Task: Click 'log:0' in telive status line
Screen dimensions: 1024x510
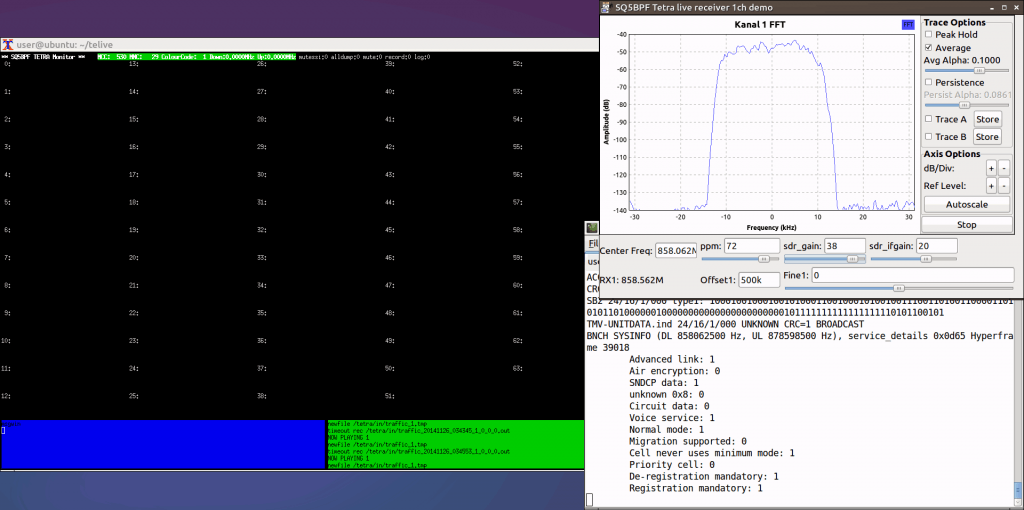Action: [423, 57]
